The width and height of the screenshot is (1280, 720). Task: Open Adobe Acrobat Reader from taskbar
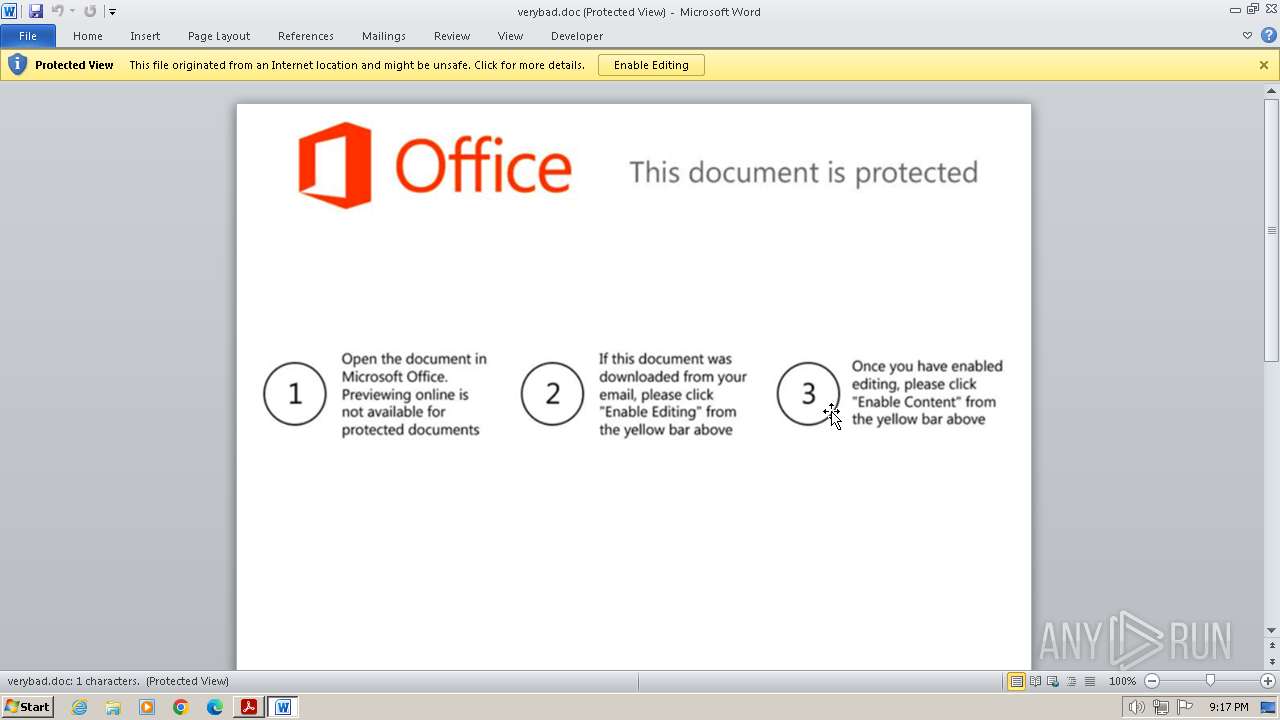(x=249, y=707)
